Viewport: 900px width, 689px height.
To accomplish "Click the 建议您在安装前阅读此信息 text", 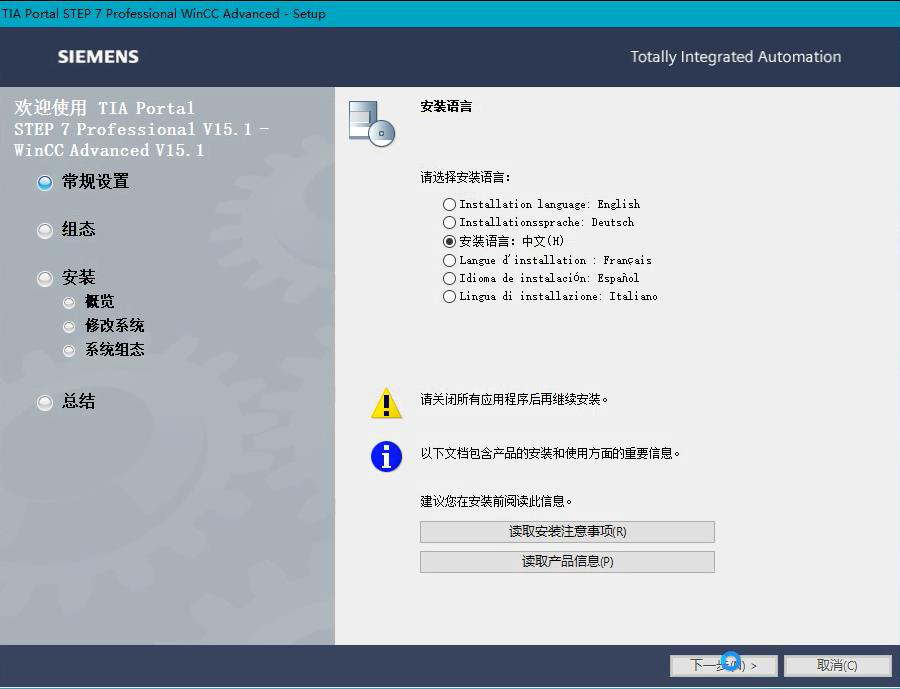I will 496,502.
